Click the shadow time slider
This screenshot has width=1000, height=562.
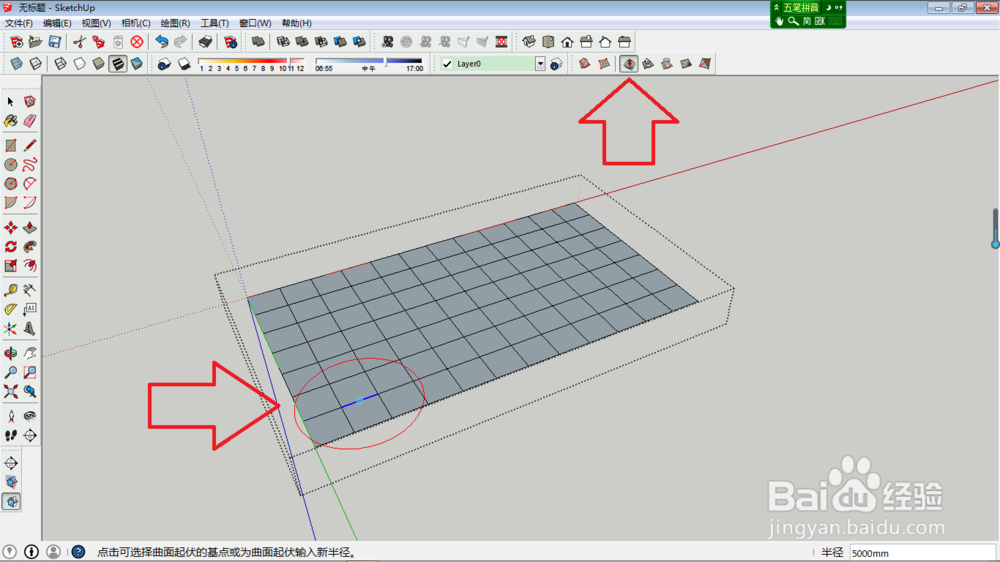pos(369,61)
